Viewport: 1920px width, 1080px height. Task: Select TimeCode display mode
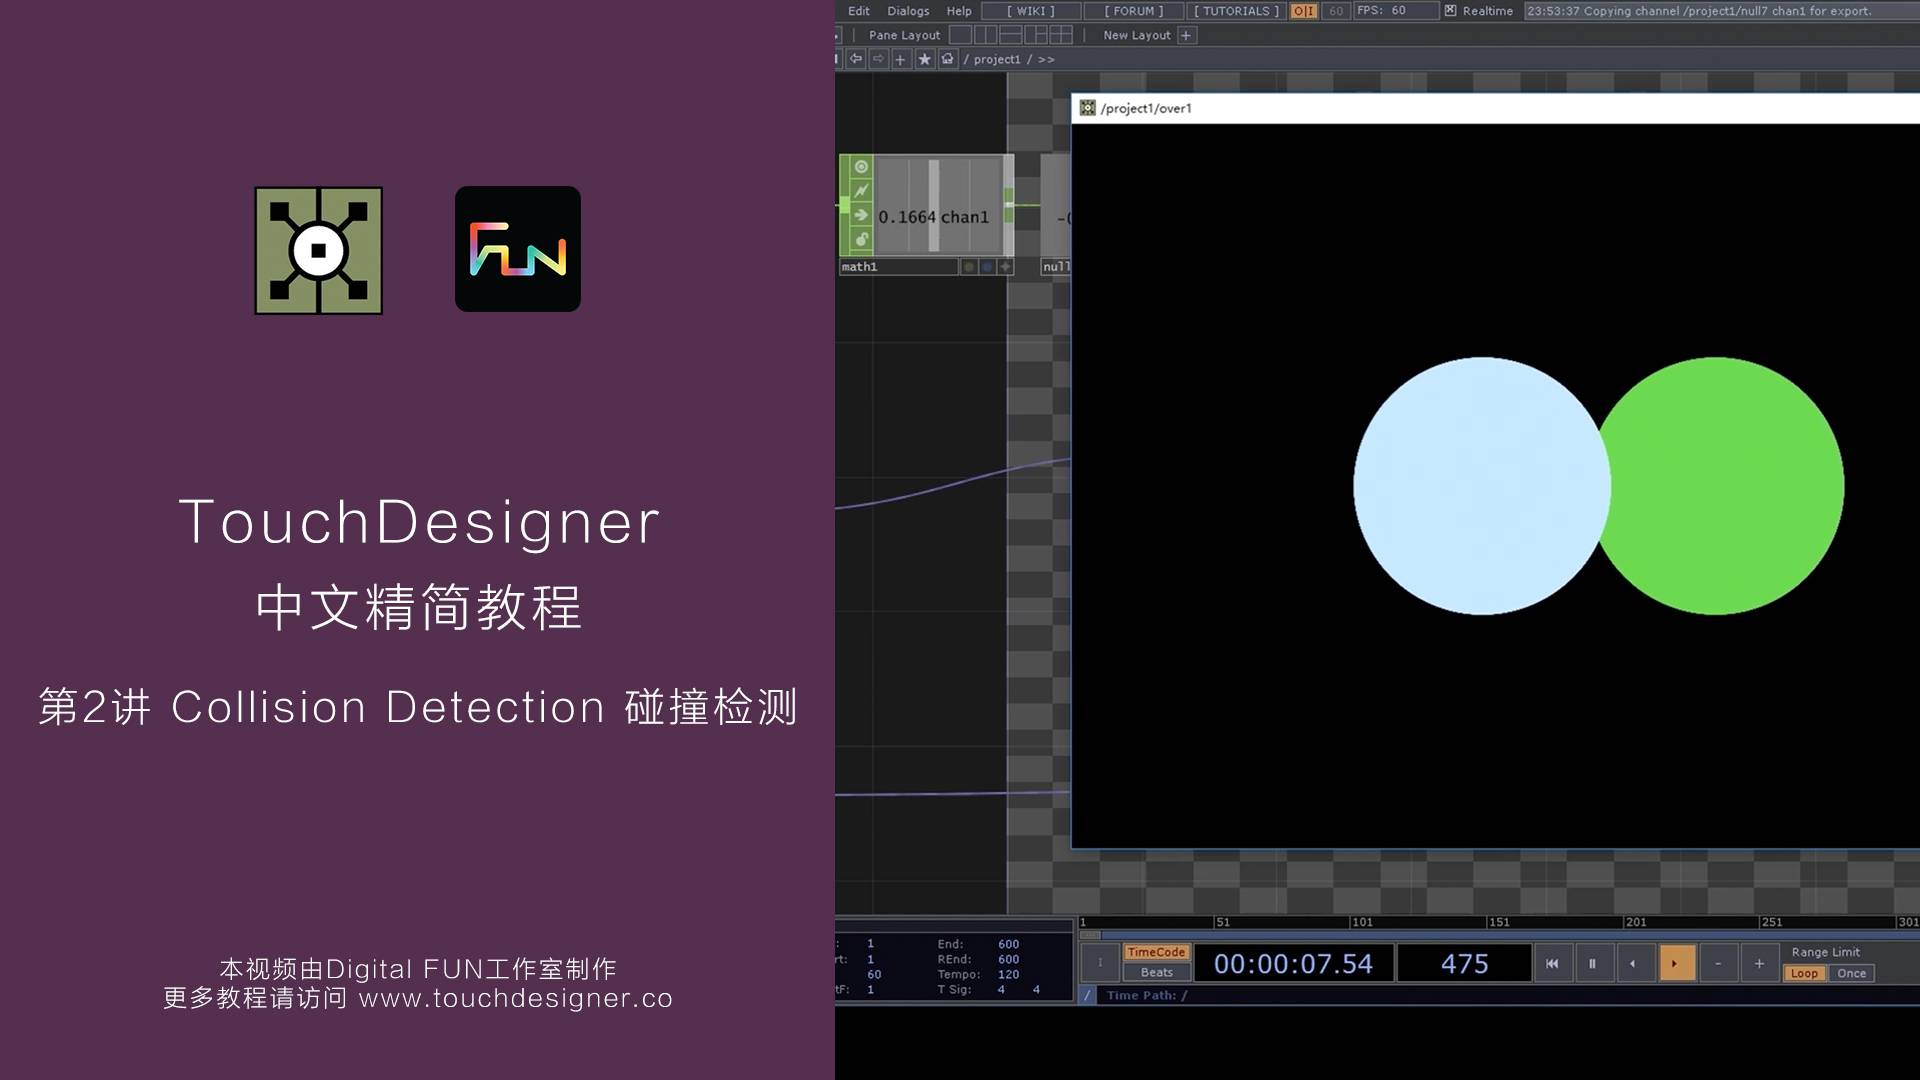[x=1156, y=952]
